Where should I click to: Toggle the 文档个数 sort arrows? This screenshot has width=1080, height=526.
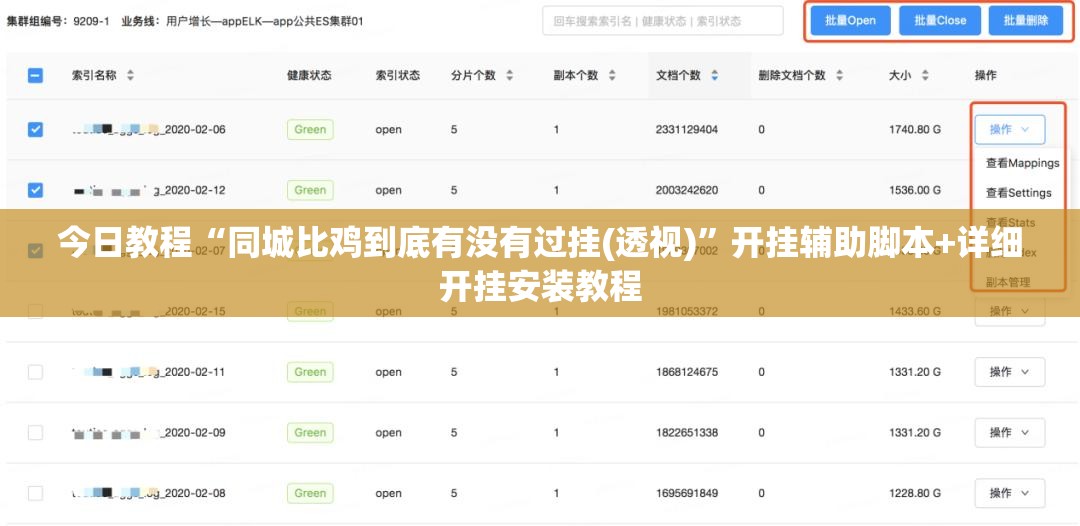pyautogui.click(x=714, y=76)
